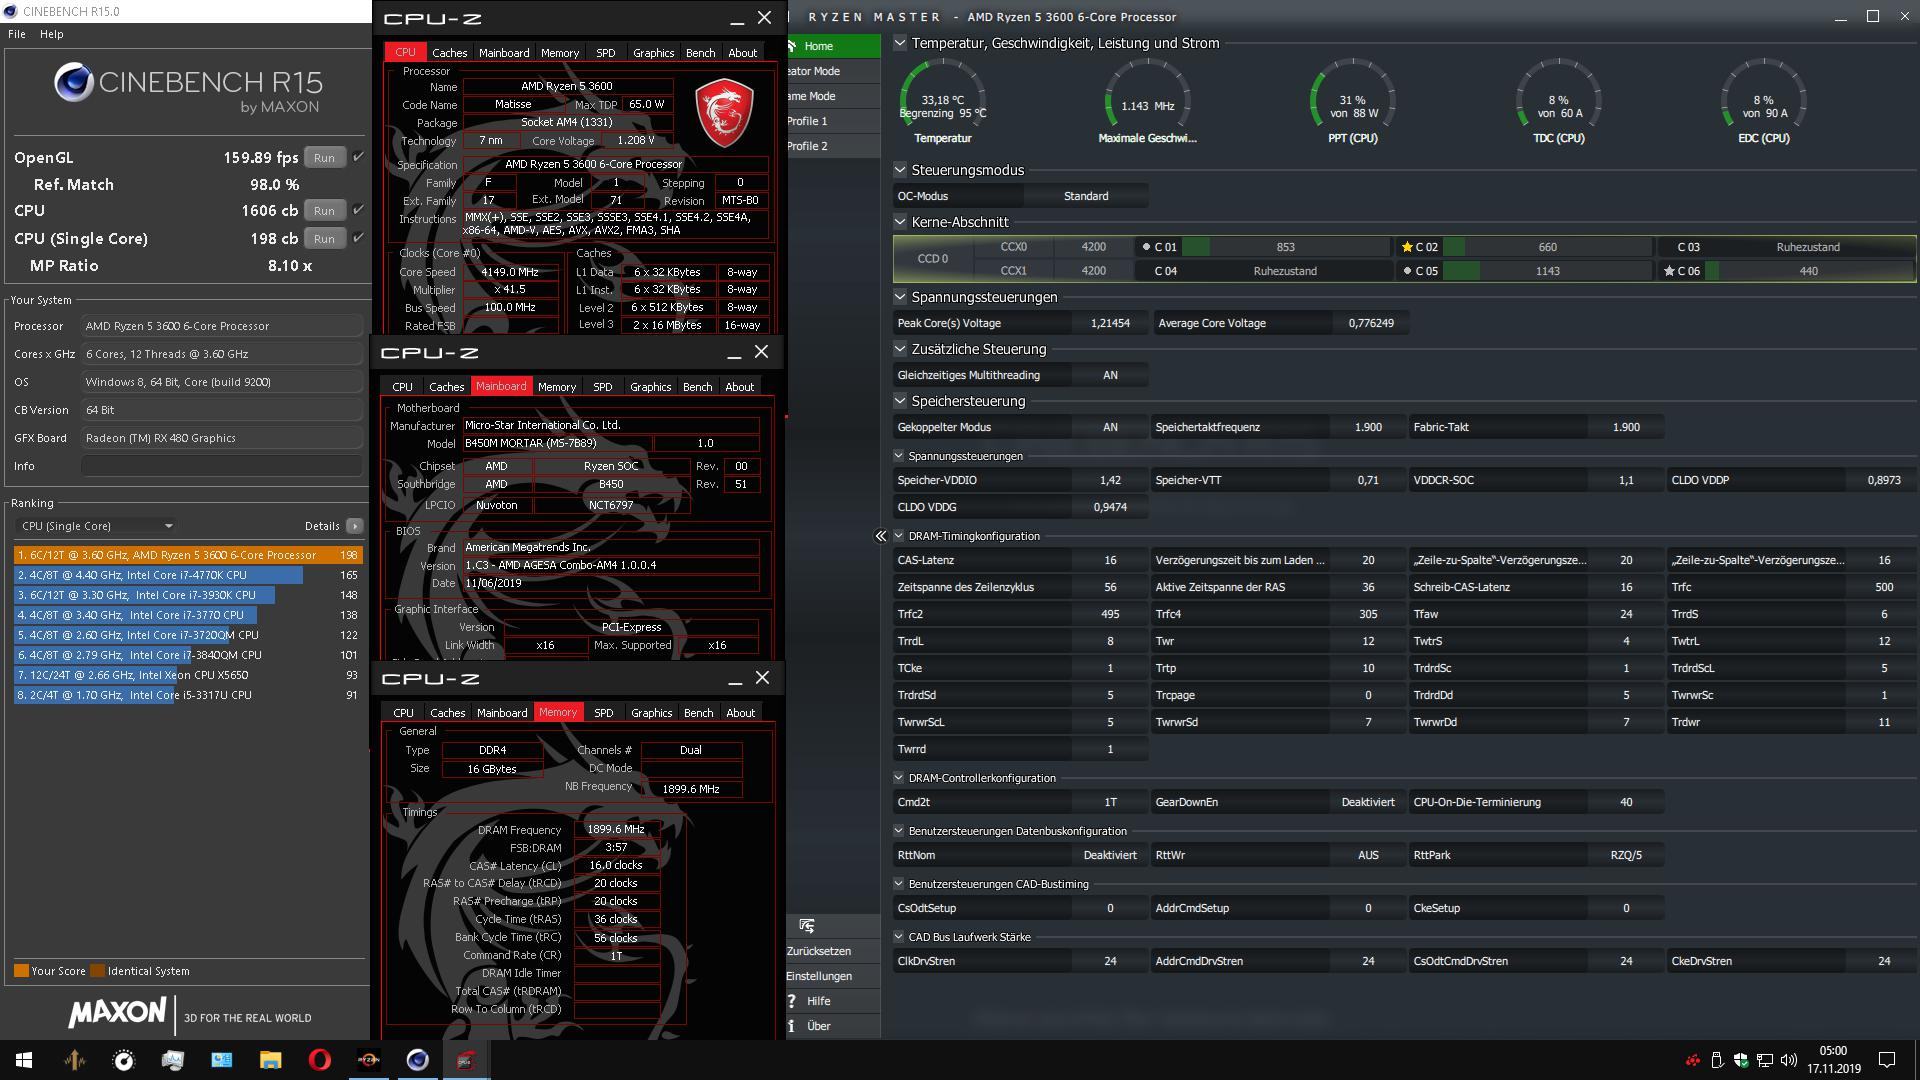1920x1080 pixels.
Task: Open the About tab in bottom CPU-Z window
Action: (741, 713)
